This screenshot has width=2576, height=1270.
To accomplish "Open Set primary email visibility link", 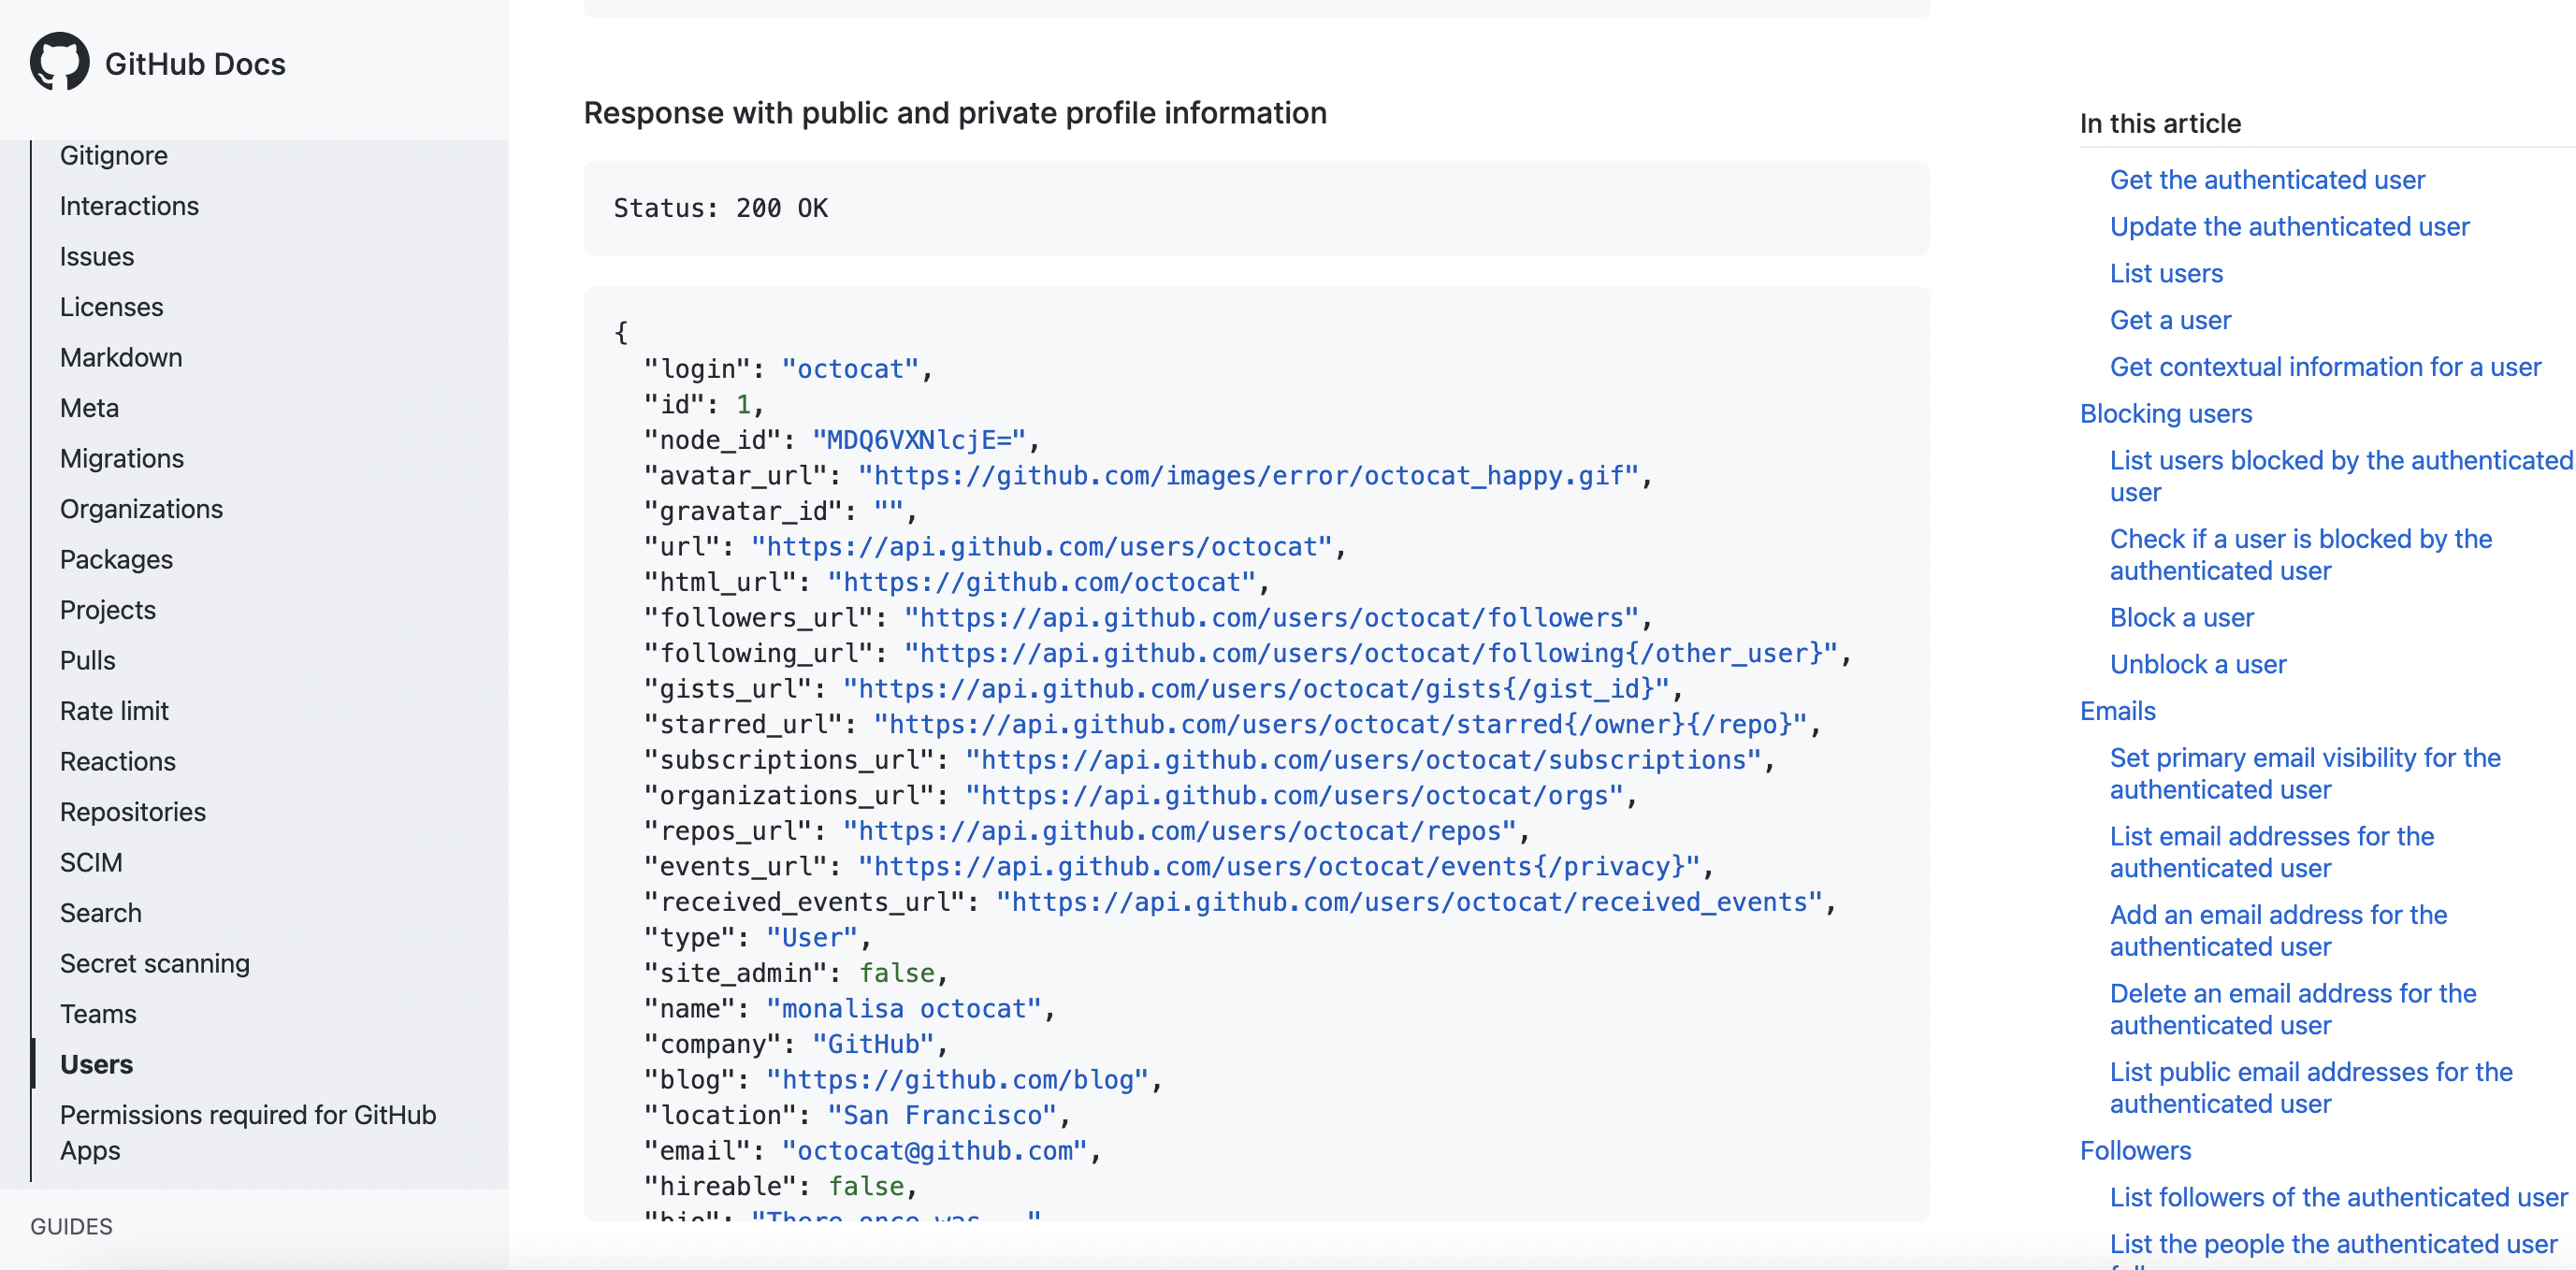I will (x=2305, y=774).
